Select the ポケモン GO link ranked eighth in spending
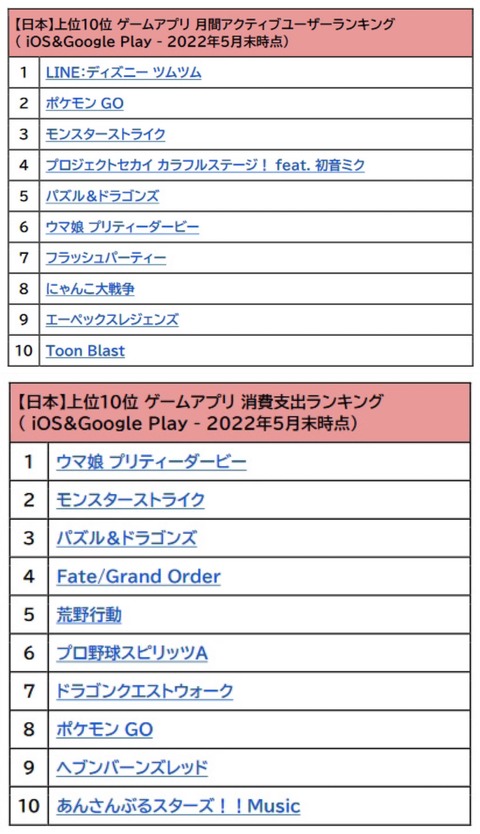Image resolution: width=480 pixels, height=834 pixels. pyautogui.click(x=105, y=729)
